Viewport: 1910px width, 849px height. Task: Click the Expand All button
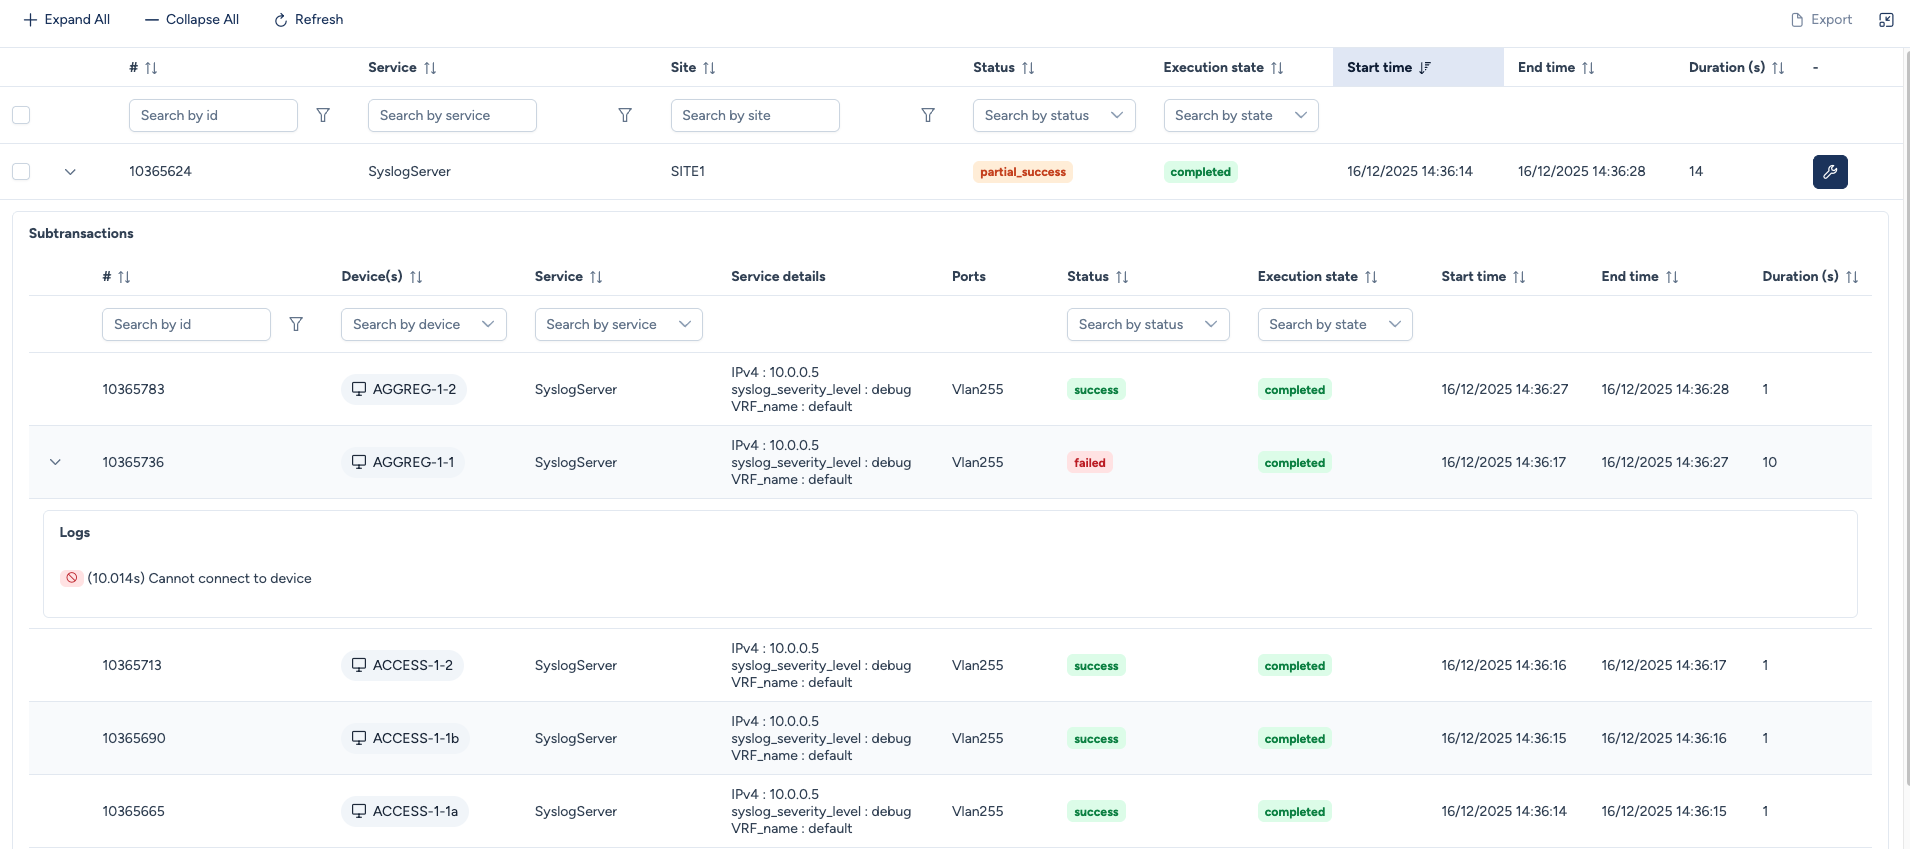(67, 20)
